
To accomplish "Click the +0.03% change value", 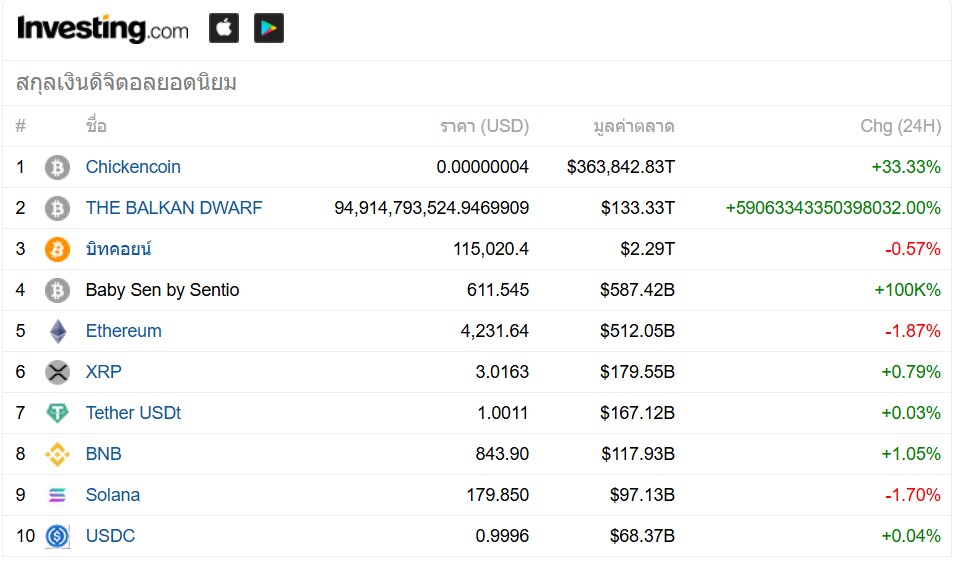I will tap(911, 413).
